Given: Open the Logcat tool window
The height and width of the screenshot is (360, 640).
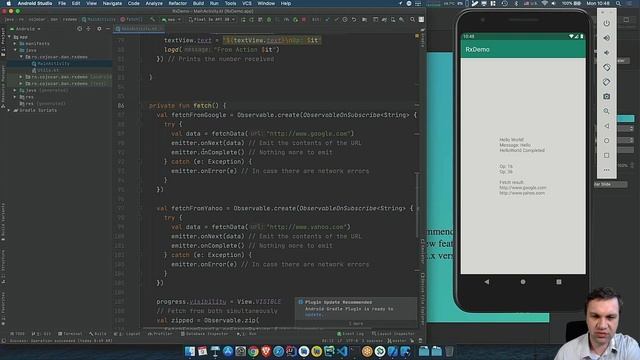Looking at the screenshot, I should point(127,334).
